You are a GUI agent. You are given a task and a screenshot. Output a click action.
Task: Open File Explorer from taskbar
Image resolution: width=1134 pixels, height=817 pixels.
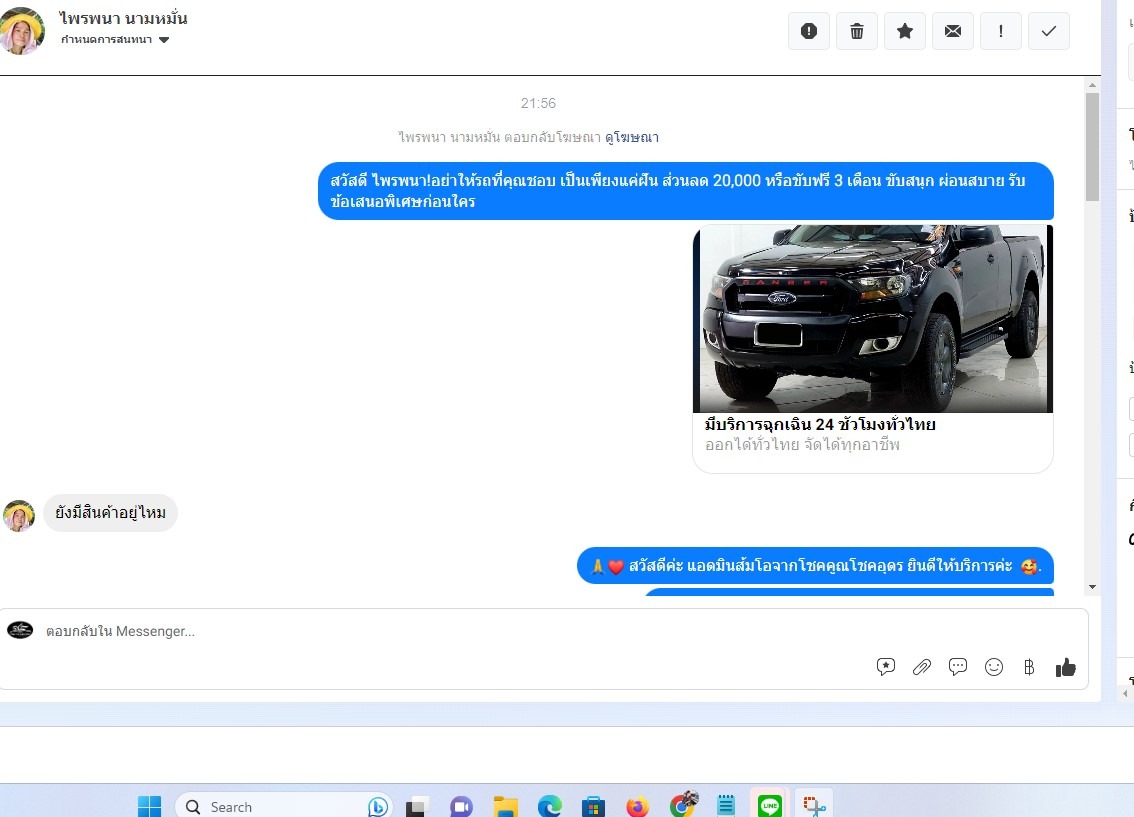point(506,806)
